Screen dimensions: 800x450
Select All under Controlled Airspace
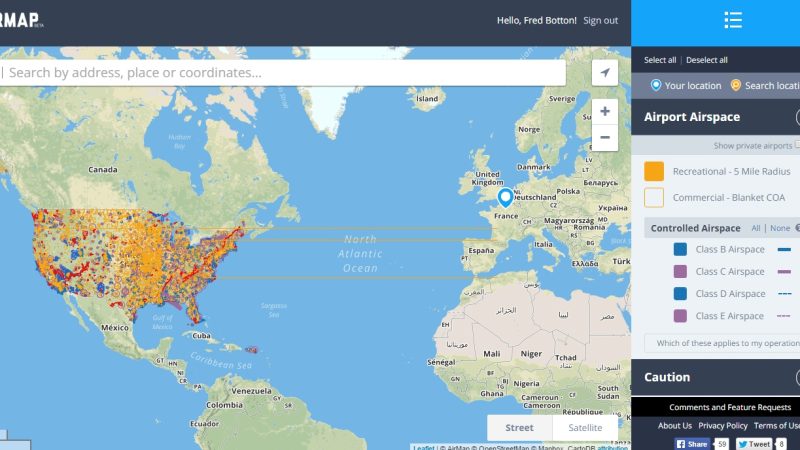[x=756, y=228]
